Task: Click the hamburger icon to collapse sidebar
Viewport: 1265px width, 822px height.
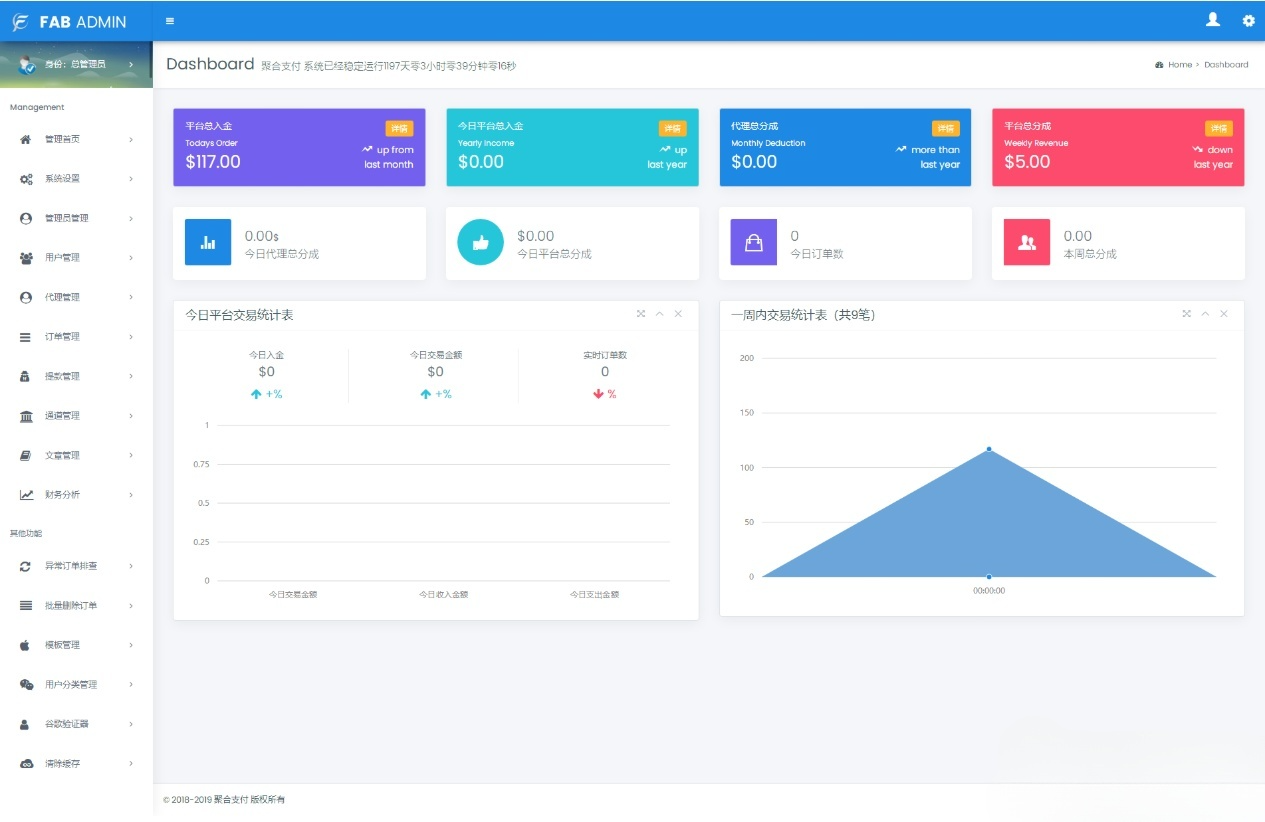Action: pyautogui.click(x=169, y=20)
